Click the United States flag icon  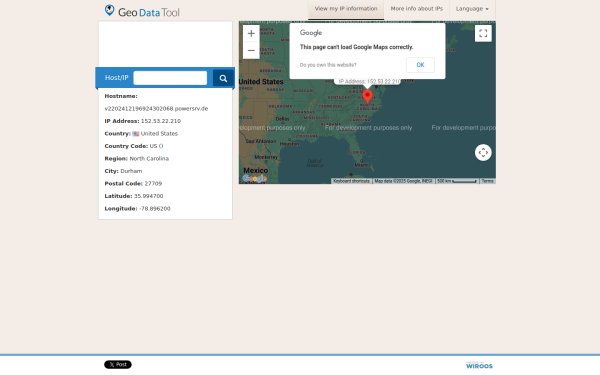pos(135,134)
